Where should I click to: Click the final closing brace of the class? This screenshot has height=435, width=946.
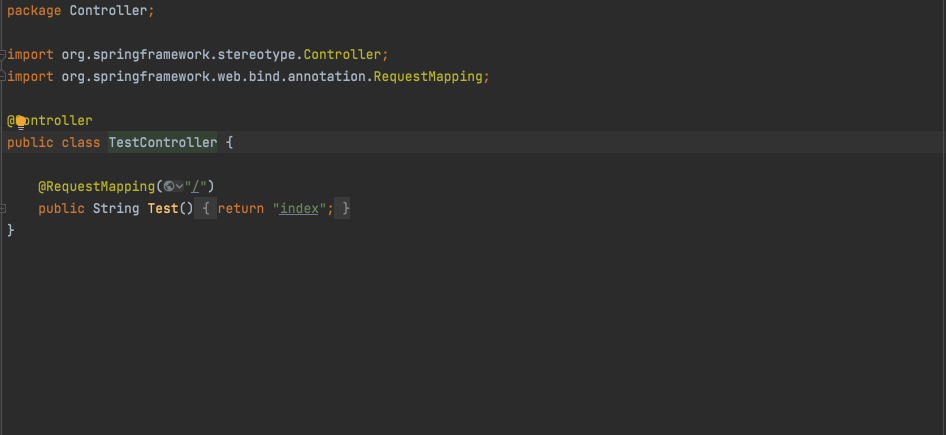pos(10,230)
